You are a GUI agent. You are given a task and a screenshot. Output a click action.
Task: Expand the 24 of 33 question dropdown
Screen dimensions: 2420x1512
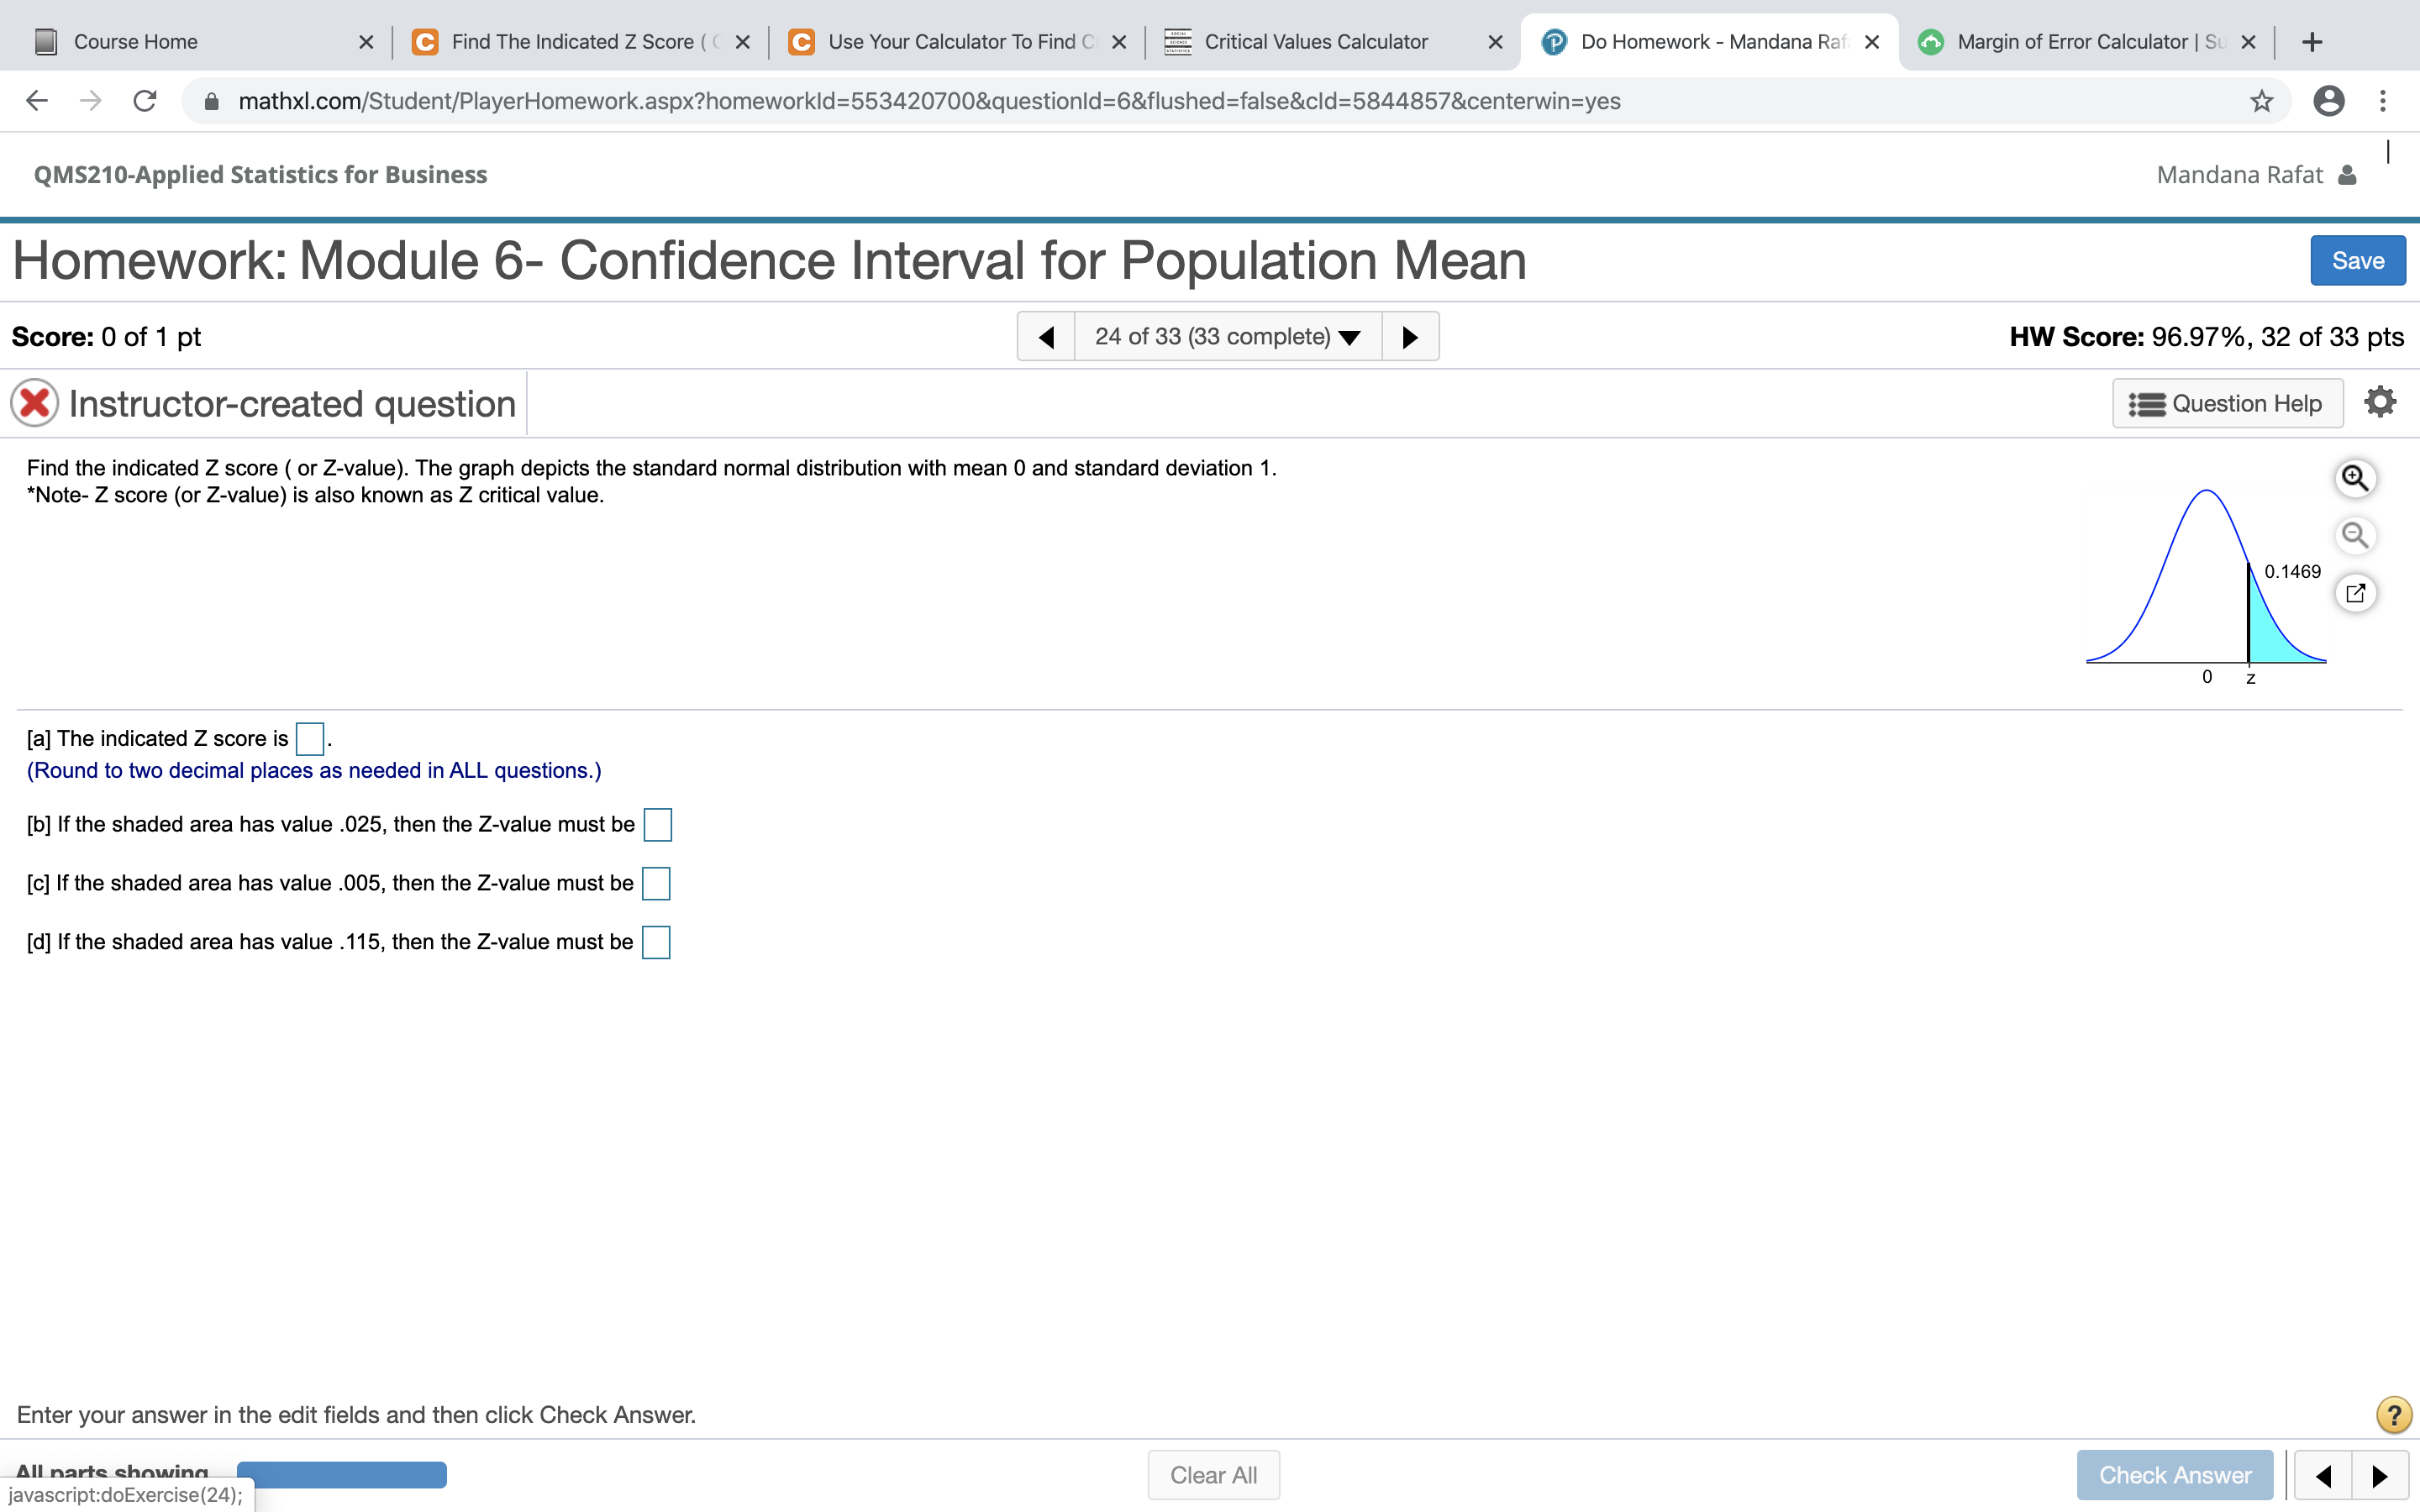coord(1227,337)
